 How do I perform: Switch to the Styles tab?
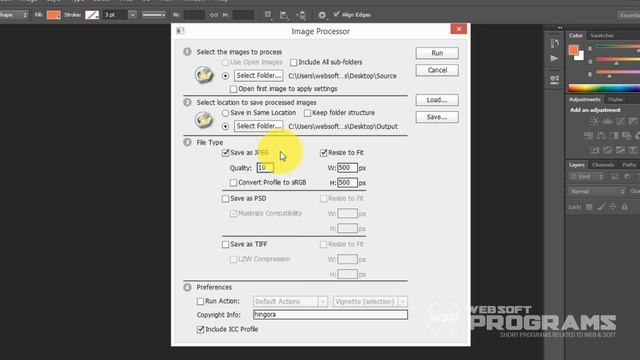point(615,100)
